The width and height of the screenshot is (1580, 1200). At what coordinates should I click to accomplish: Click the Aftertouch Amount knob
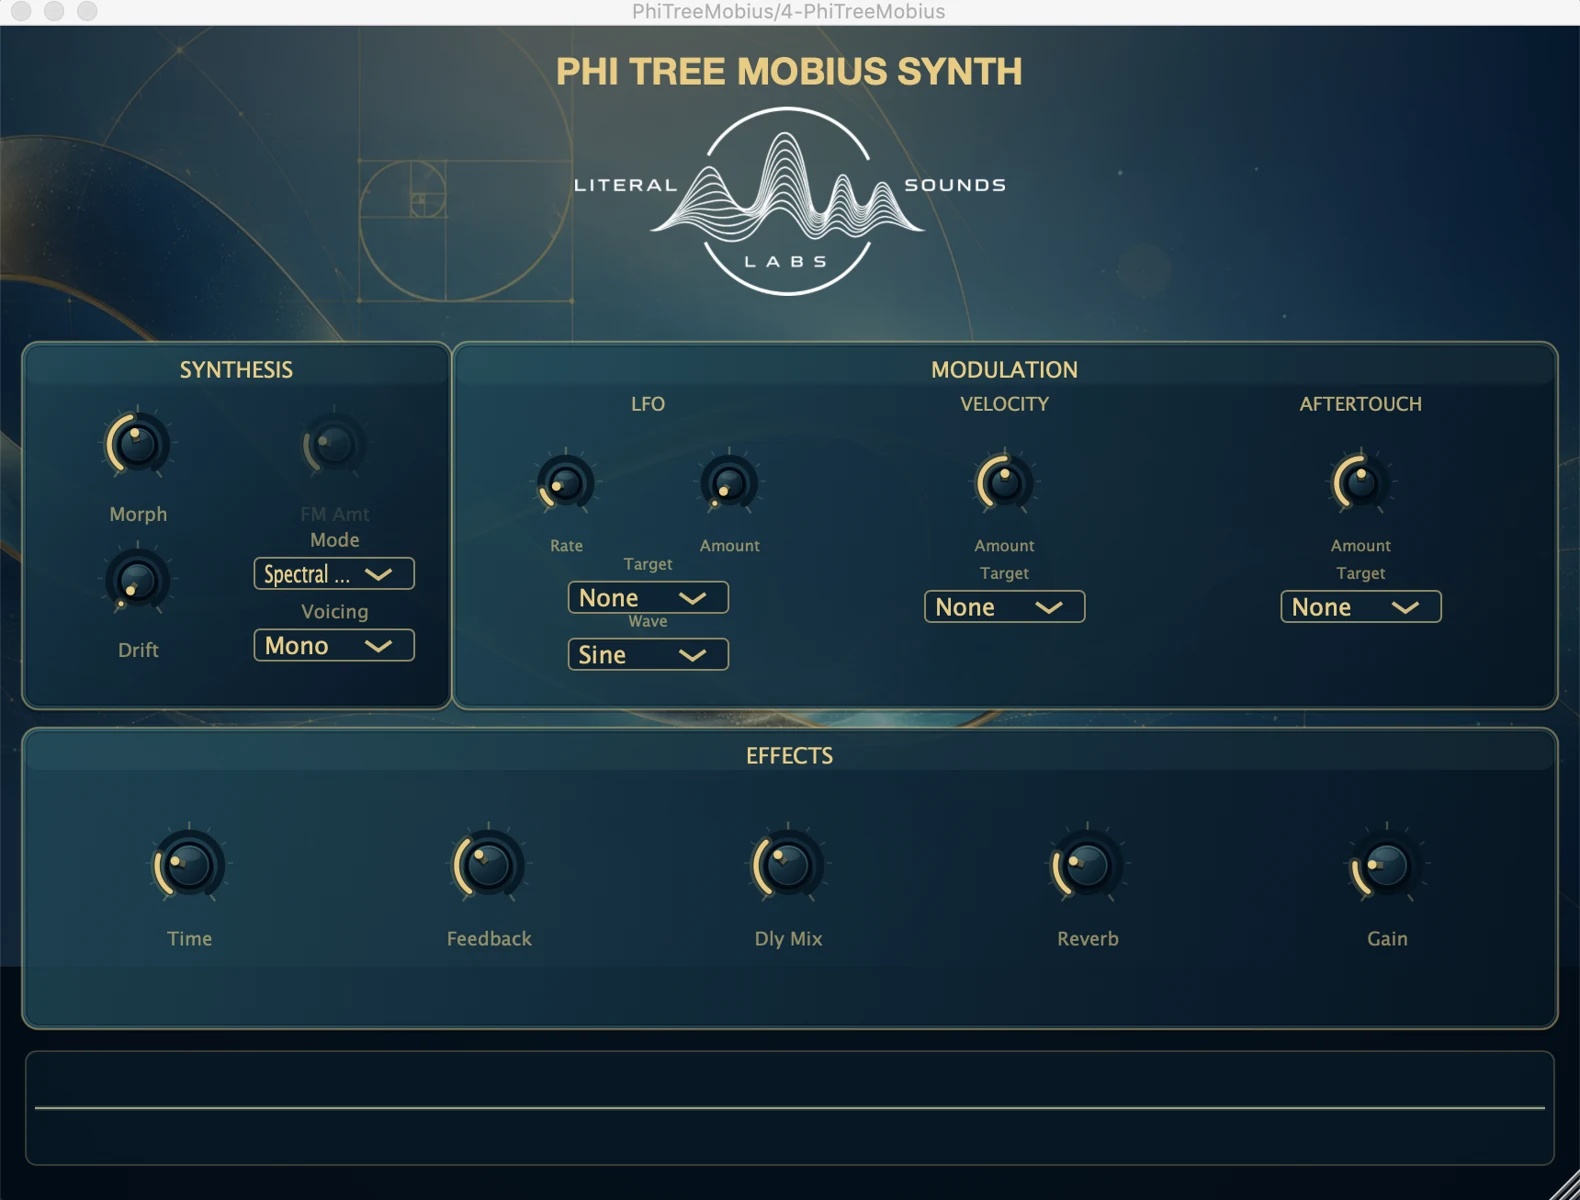(x=1360, y=483)
